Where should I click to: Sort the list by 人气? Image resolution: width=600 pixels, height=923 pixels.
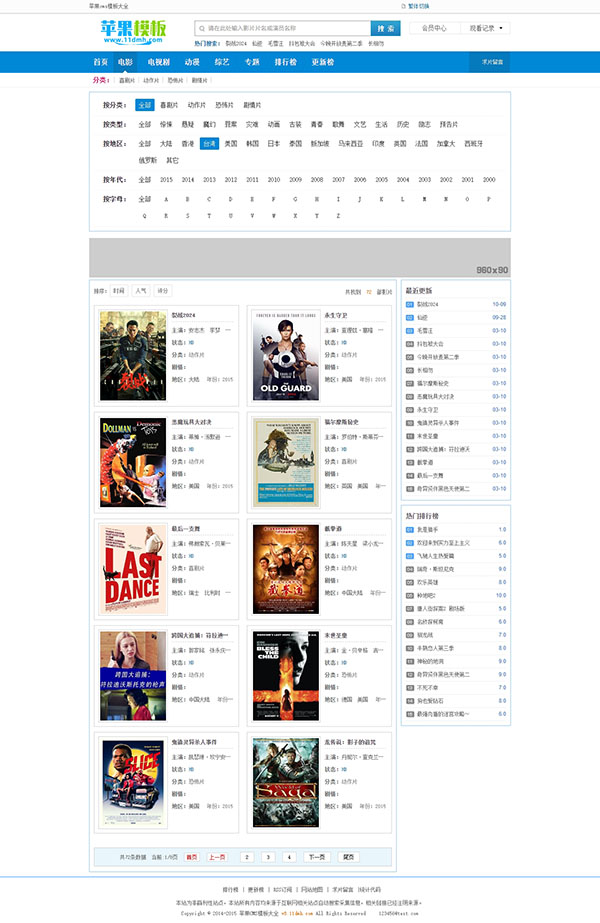point(140,291)
